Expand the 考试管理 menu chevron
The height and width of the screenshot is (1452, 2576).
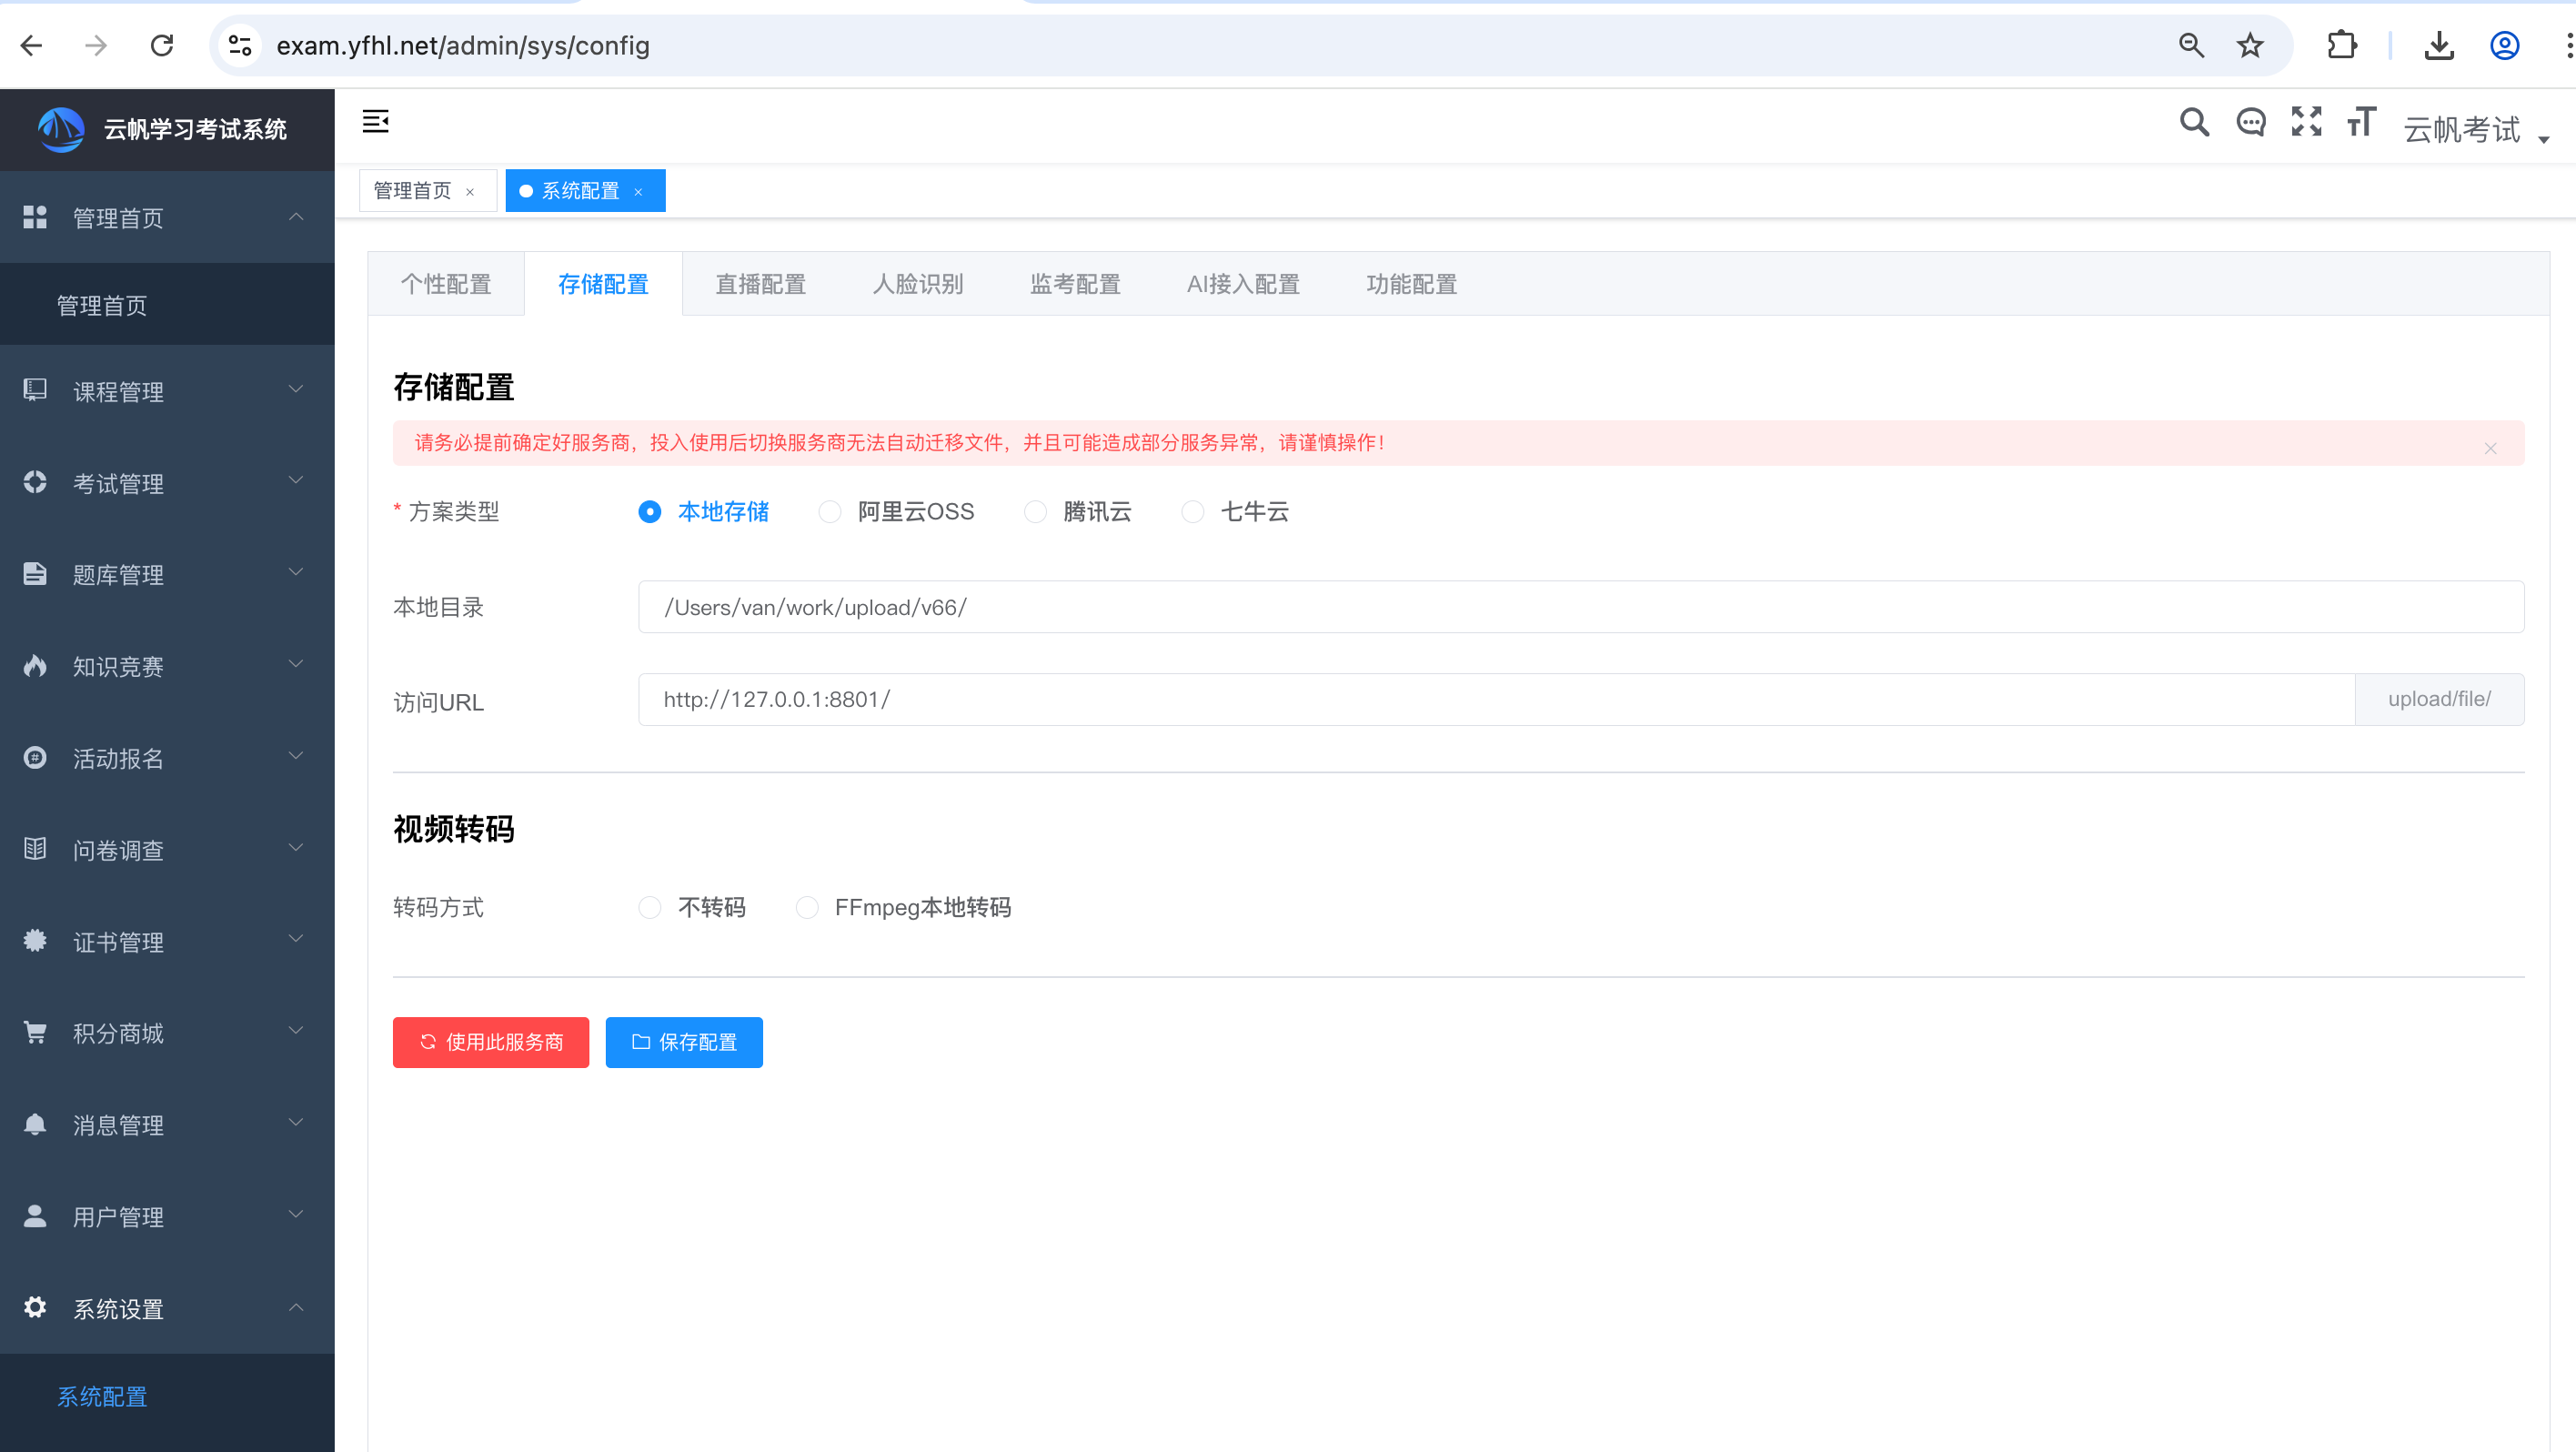click(x=296, y=481)
